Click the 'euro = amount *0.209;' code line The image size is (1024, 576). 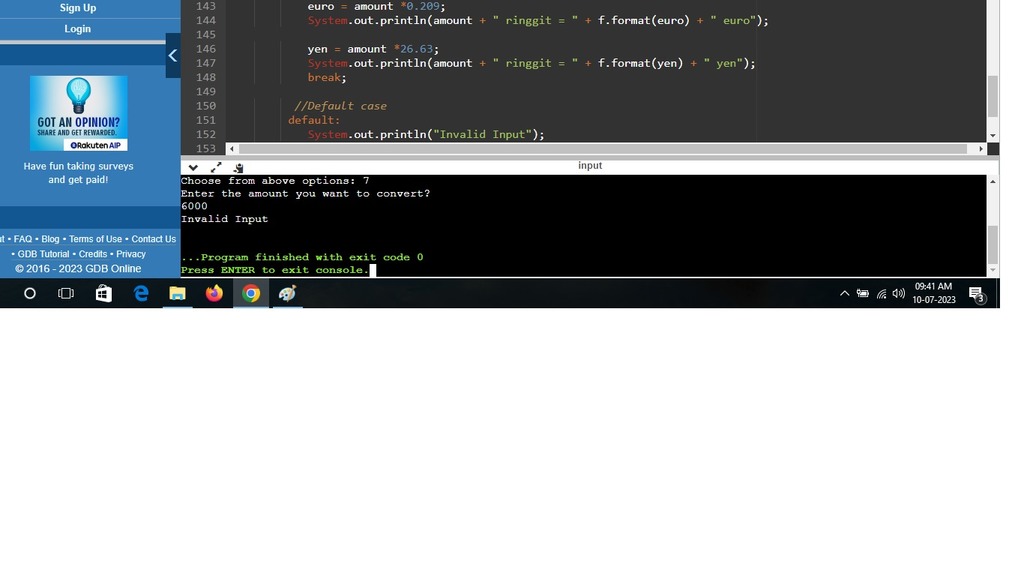coord(377,7)
